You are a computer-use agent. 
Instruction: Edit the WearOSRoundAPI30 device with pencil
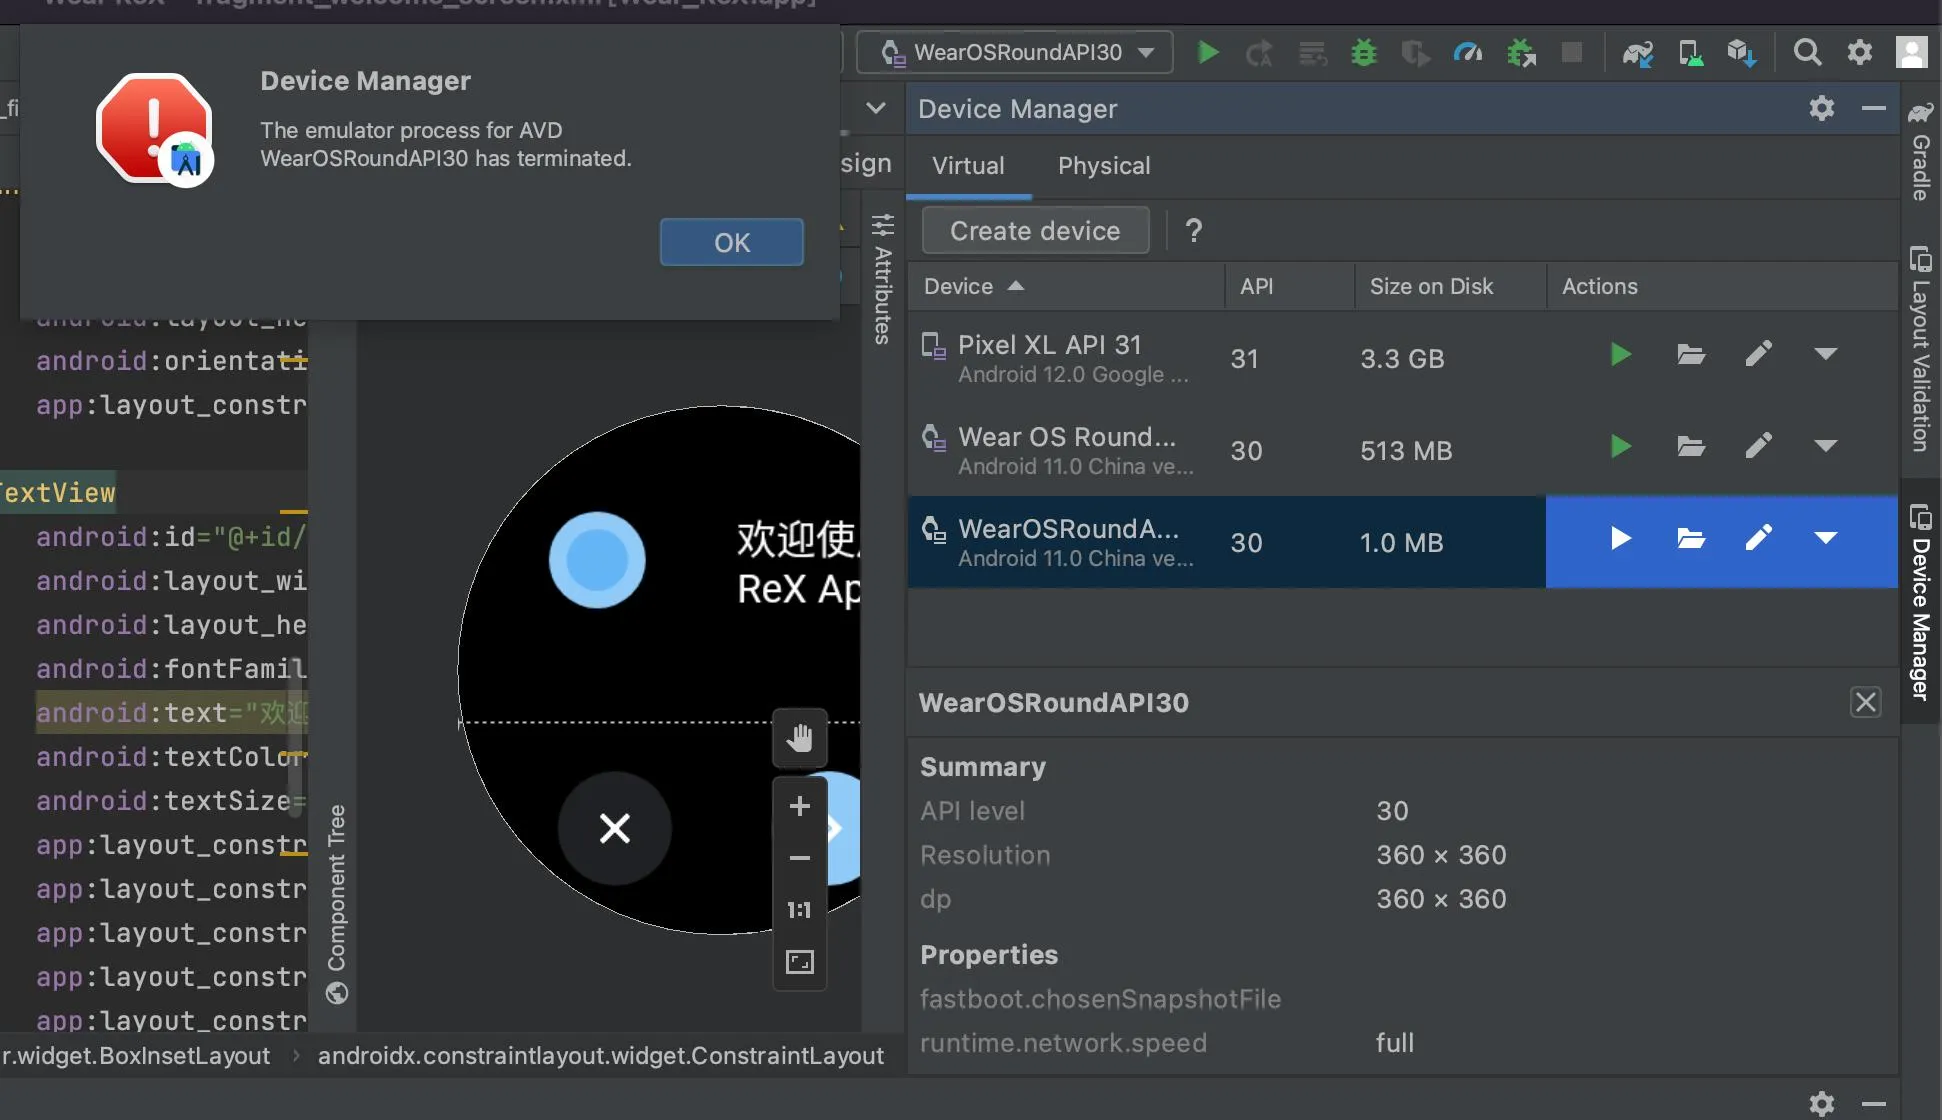1758,539
